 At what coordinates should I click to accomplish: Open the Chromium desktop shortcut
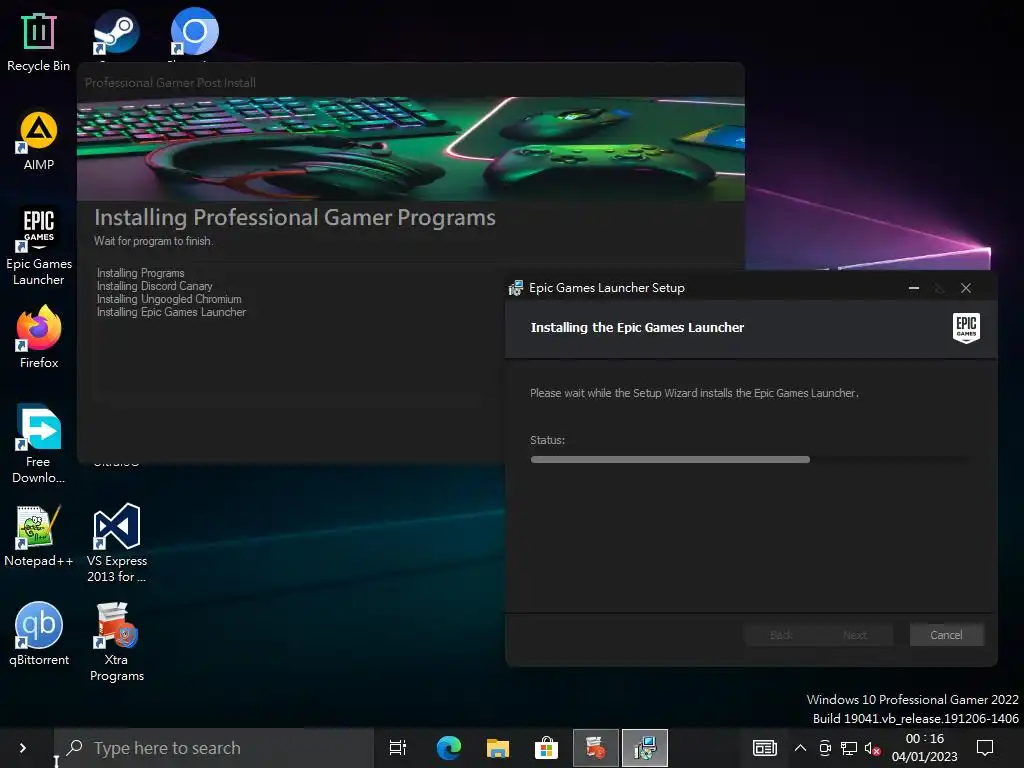pos(194,33)
